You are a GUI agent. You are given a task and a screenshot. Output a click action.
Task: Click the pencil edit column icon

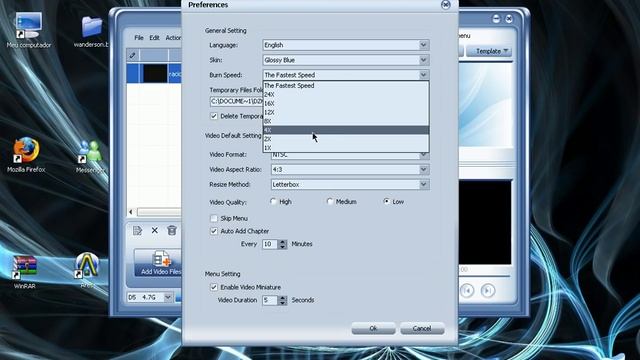click(133, 55)
